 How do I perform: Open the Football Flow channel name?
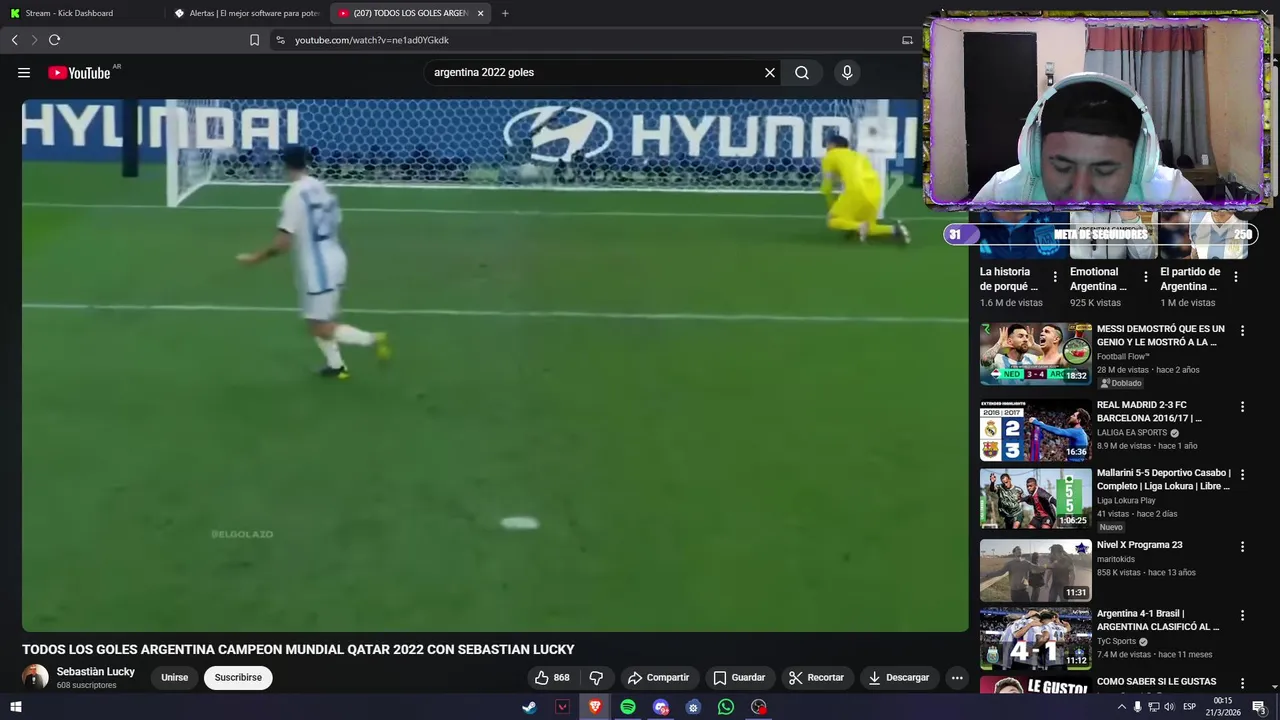[x=1123, y=356]
